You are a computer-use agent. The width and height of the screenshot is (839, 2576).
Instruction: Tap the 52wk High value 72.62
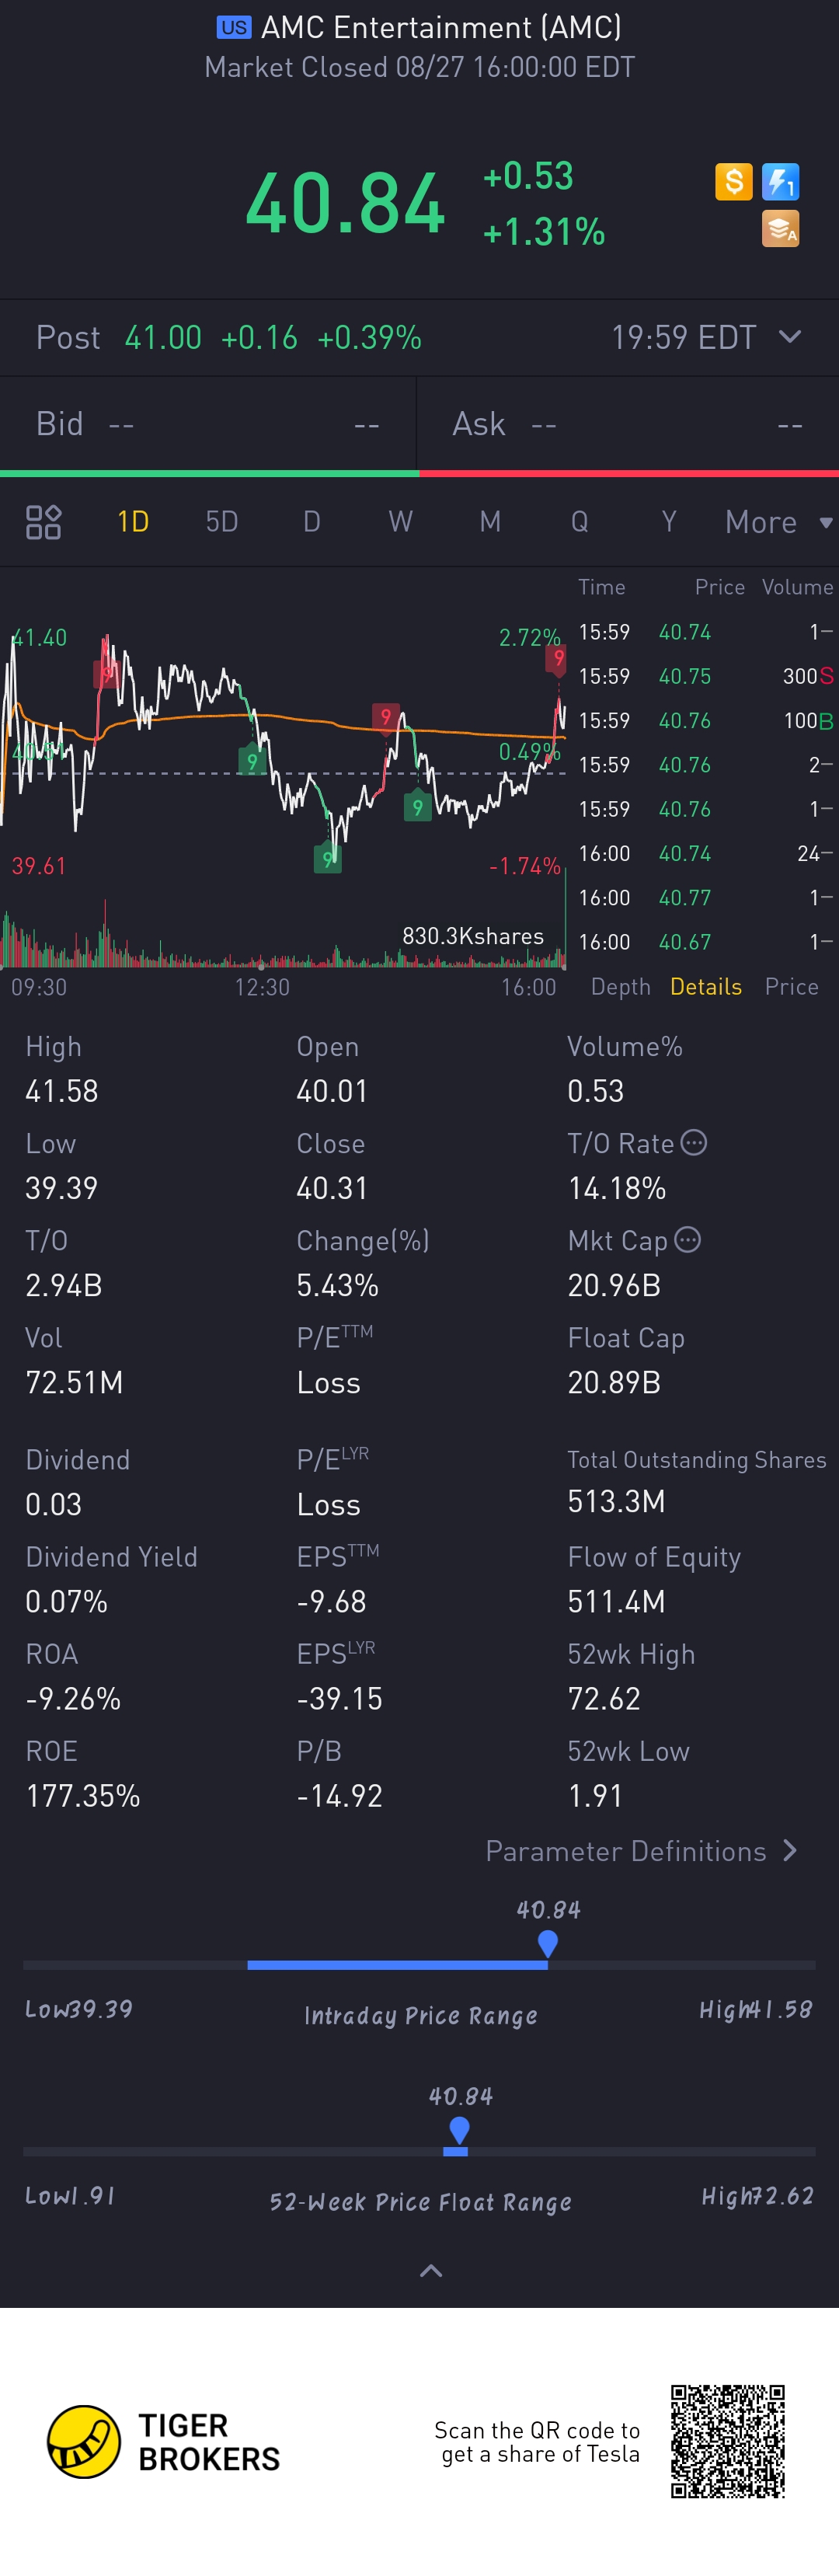pos(604,1698)
